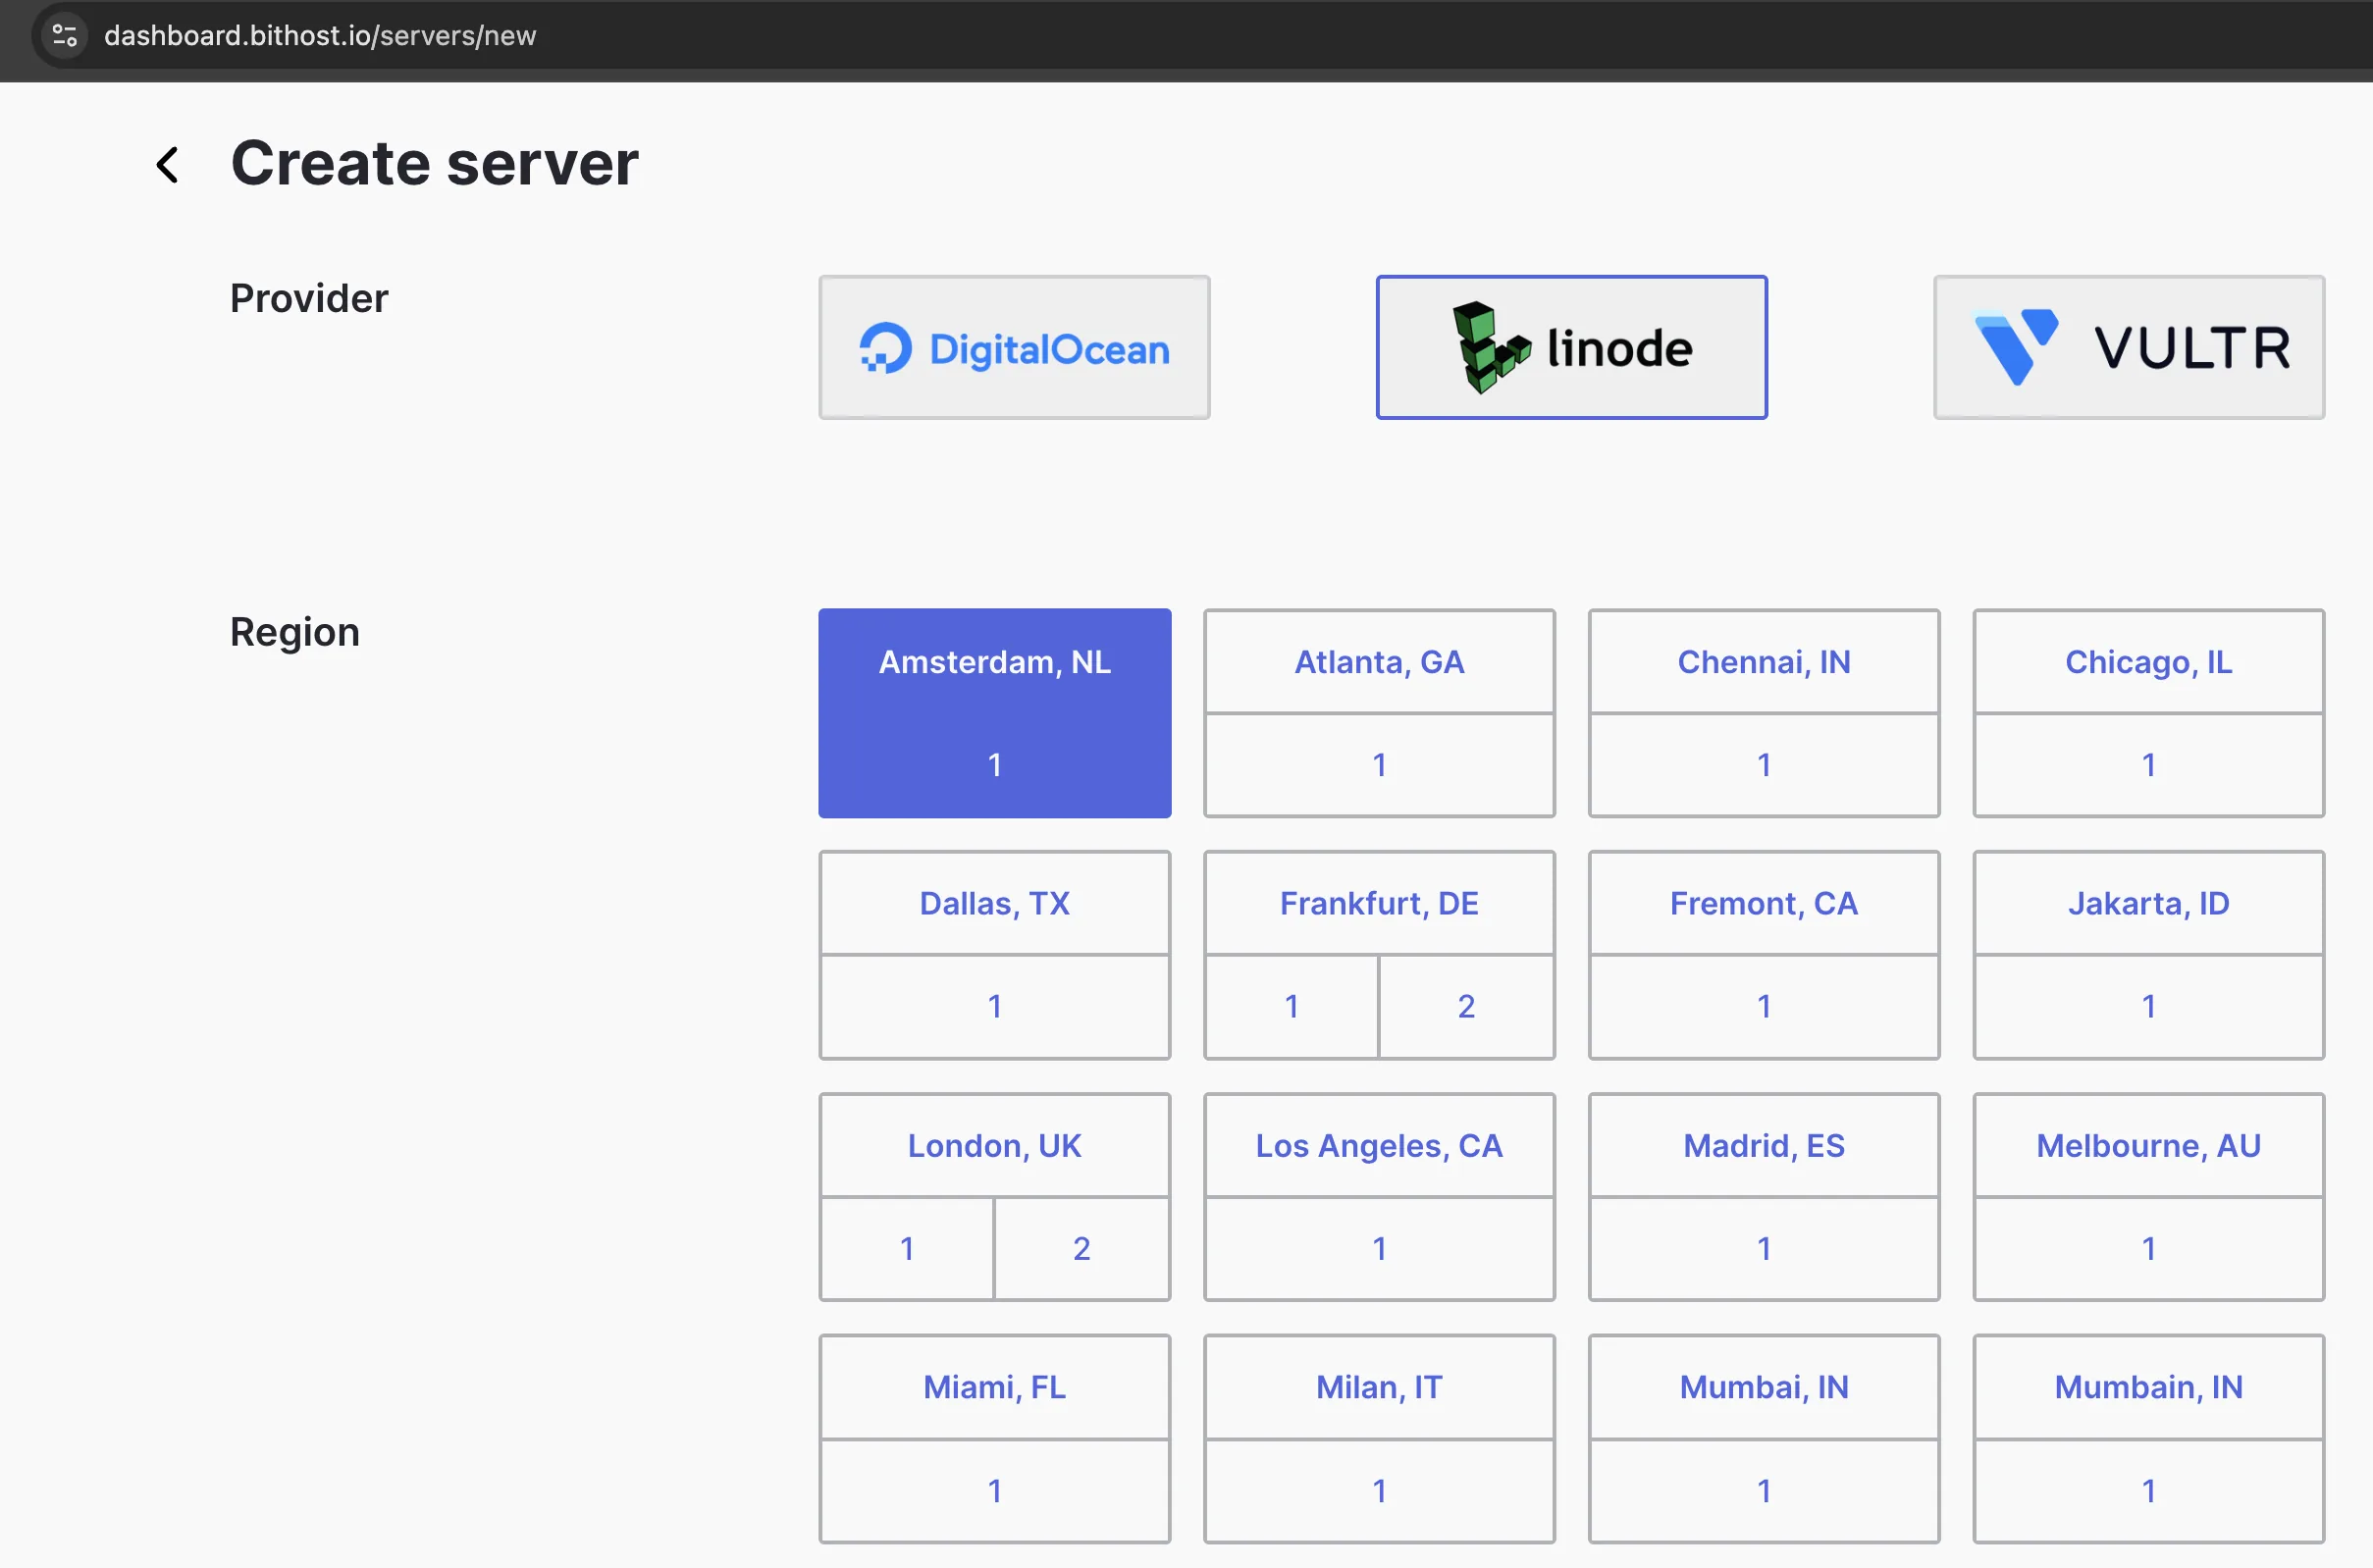Select datacenter 1 under Miami, FL
Image resolution: width=2373 pixels, height=1568 pixels.
[994, 1491]
